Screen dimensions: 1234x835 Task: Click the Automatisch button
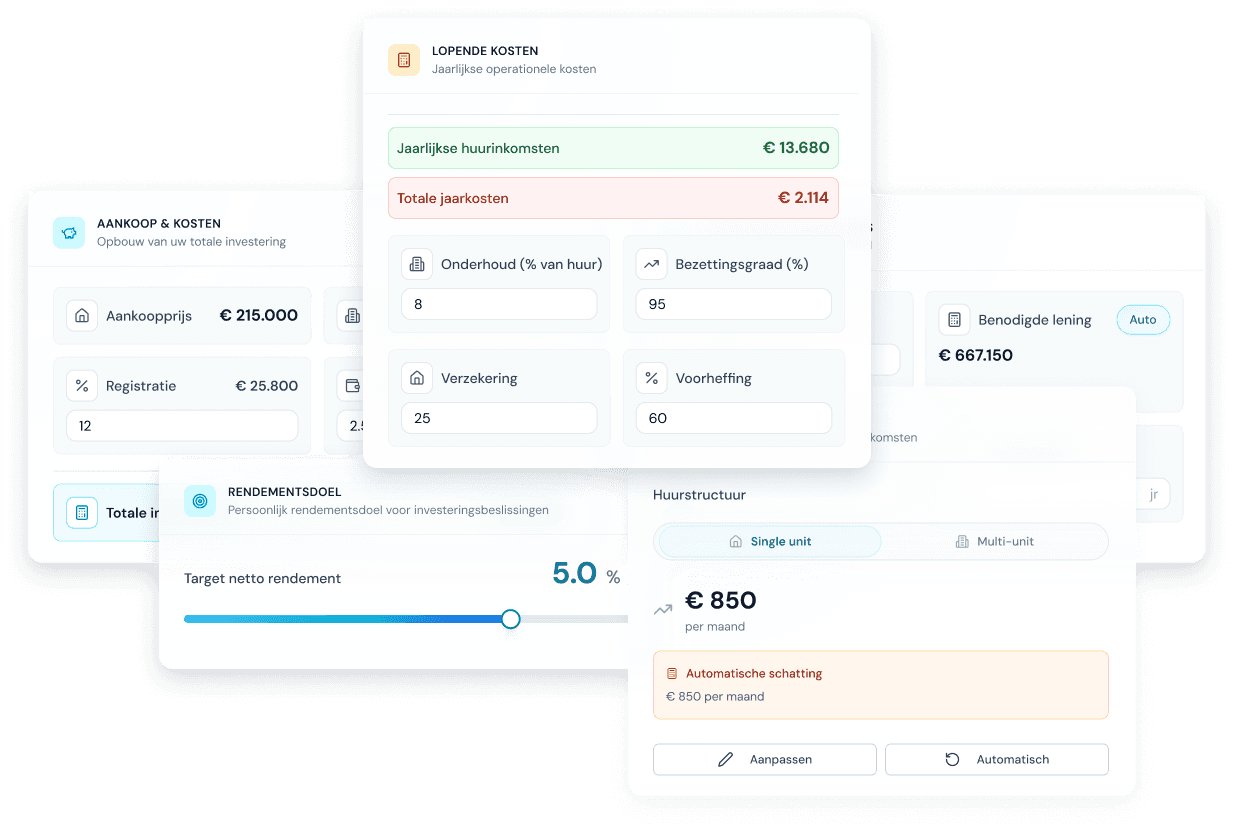[x=997, y=760]
